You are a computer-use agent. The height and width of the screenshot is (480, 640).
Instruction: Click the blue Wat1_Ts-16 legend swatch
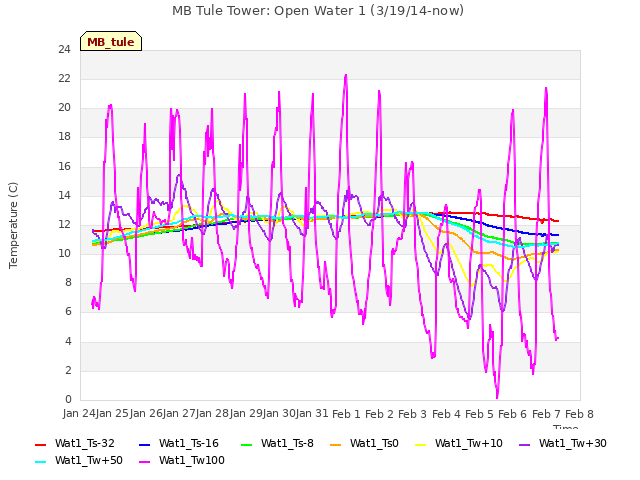click(x=144, y=444)
